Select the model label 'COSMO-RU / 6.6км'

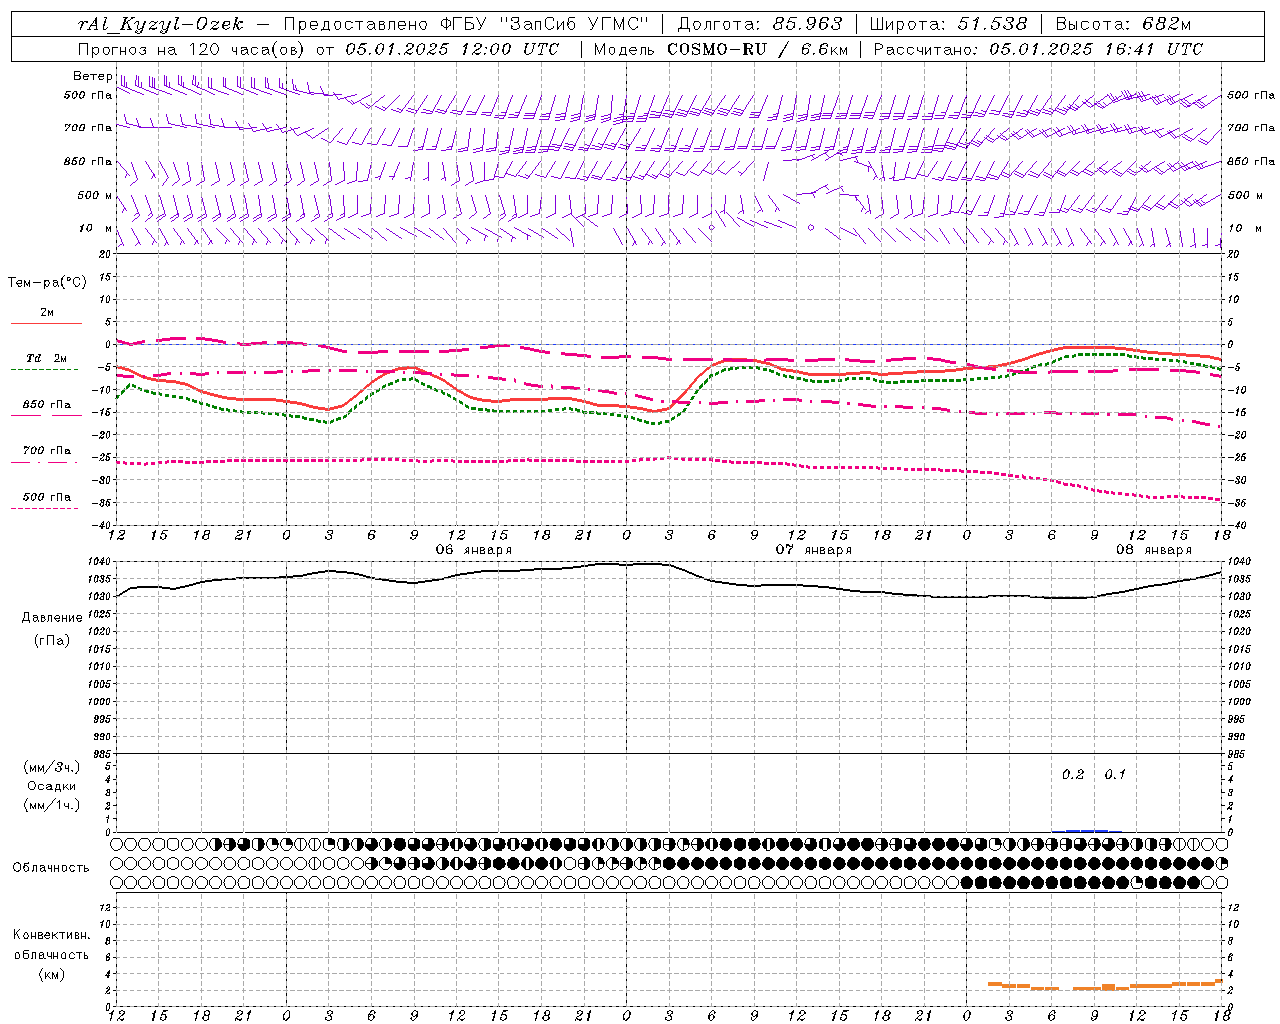757,49
